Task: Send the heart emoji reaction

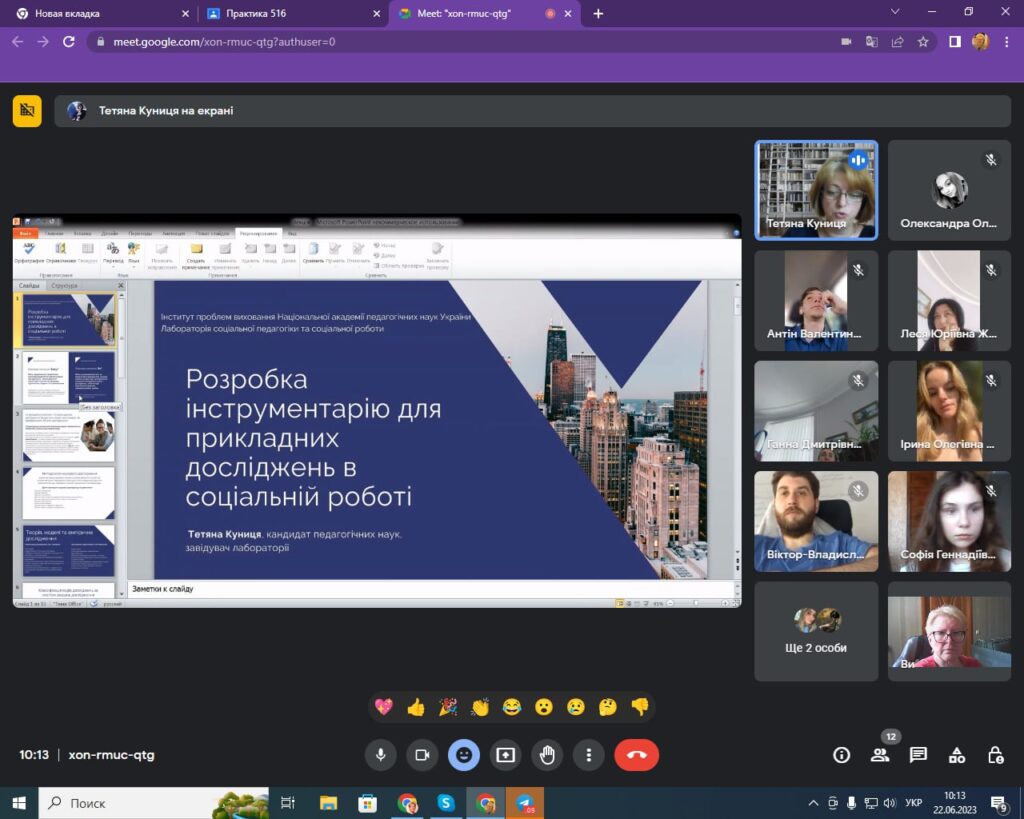Action: (384, 707)
